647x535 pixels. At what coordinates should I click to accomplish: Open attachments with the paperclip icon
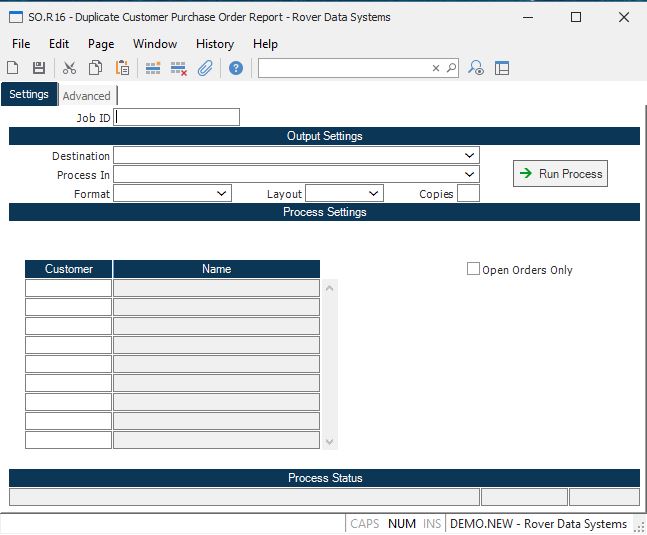(x=205, y=68)
